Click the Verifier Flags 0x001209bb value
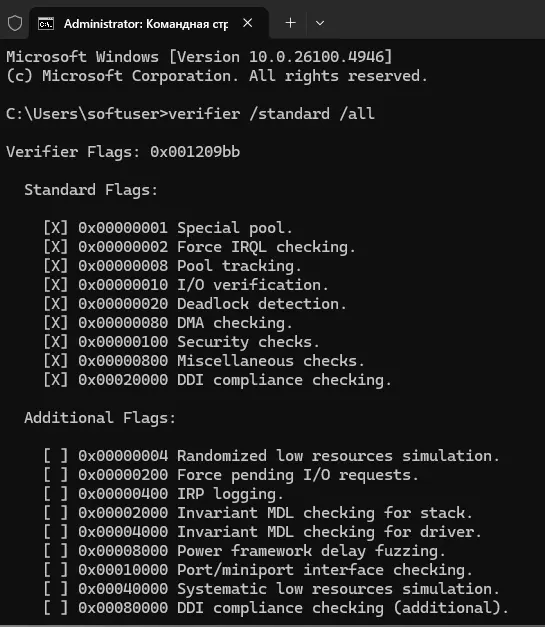545x627 pixels. [195, 152]
